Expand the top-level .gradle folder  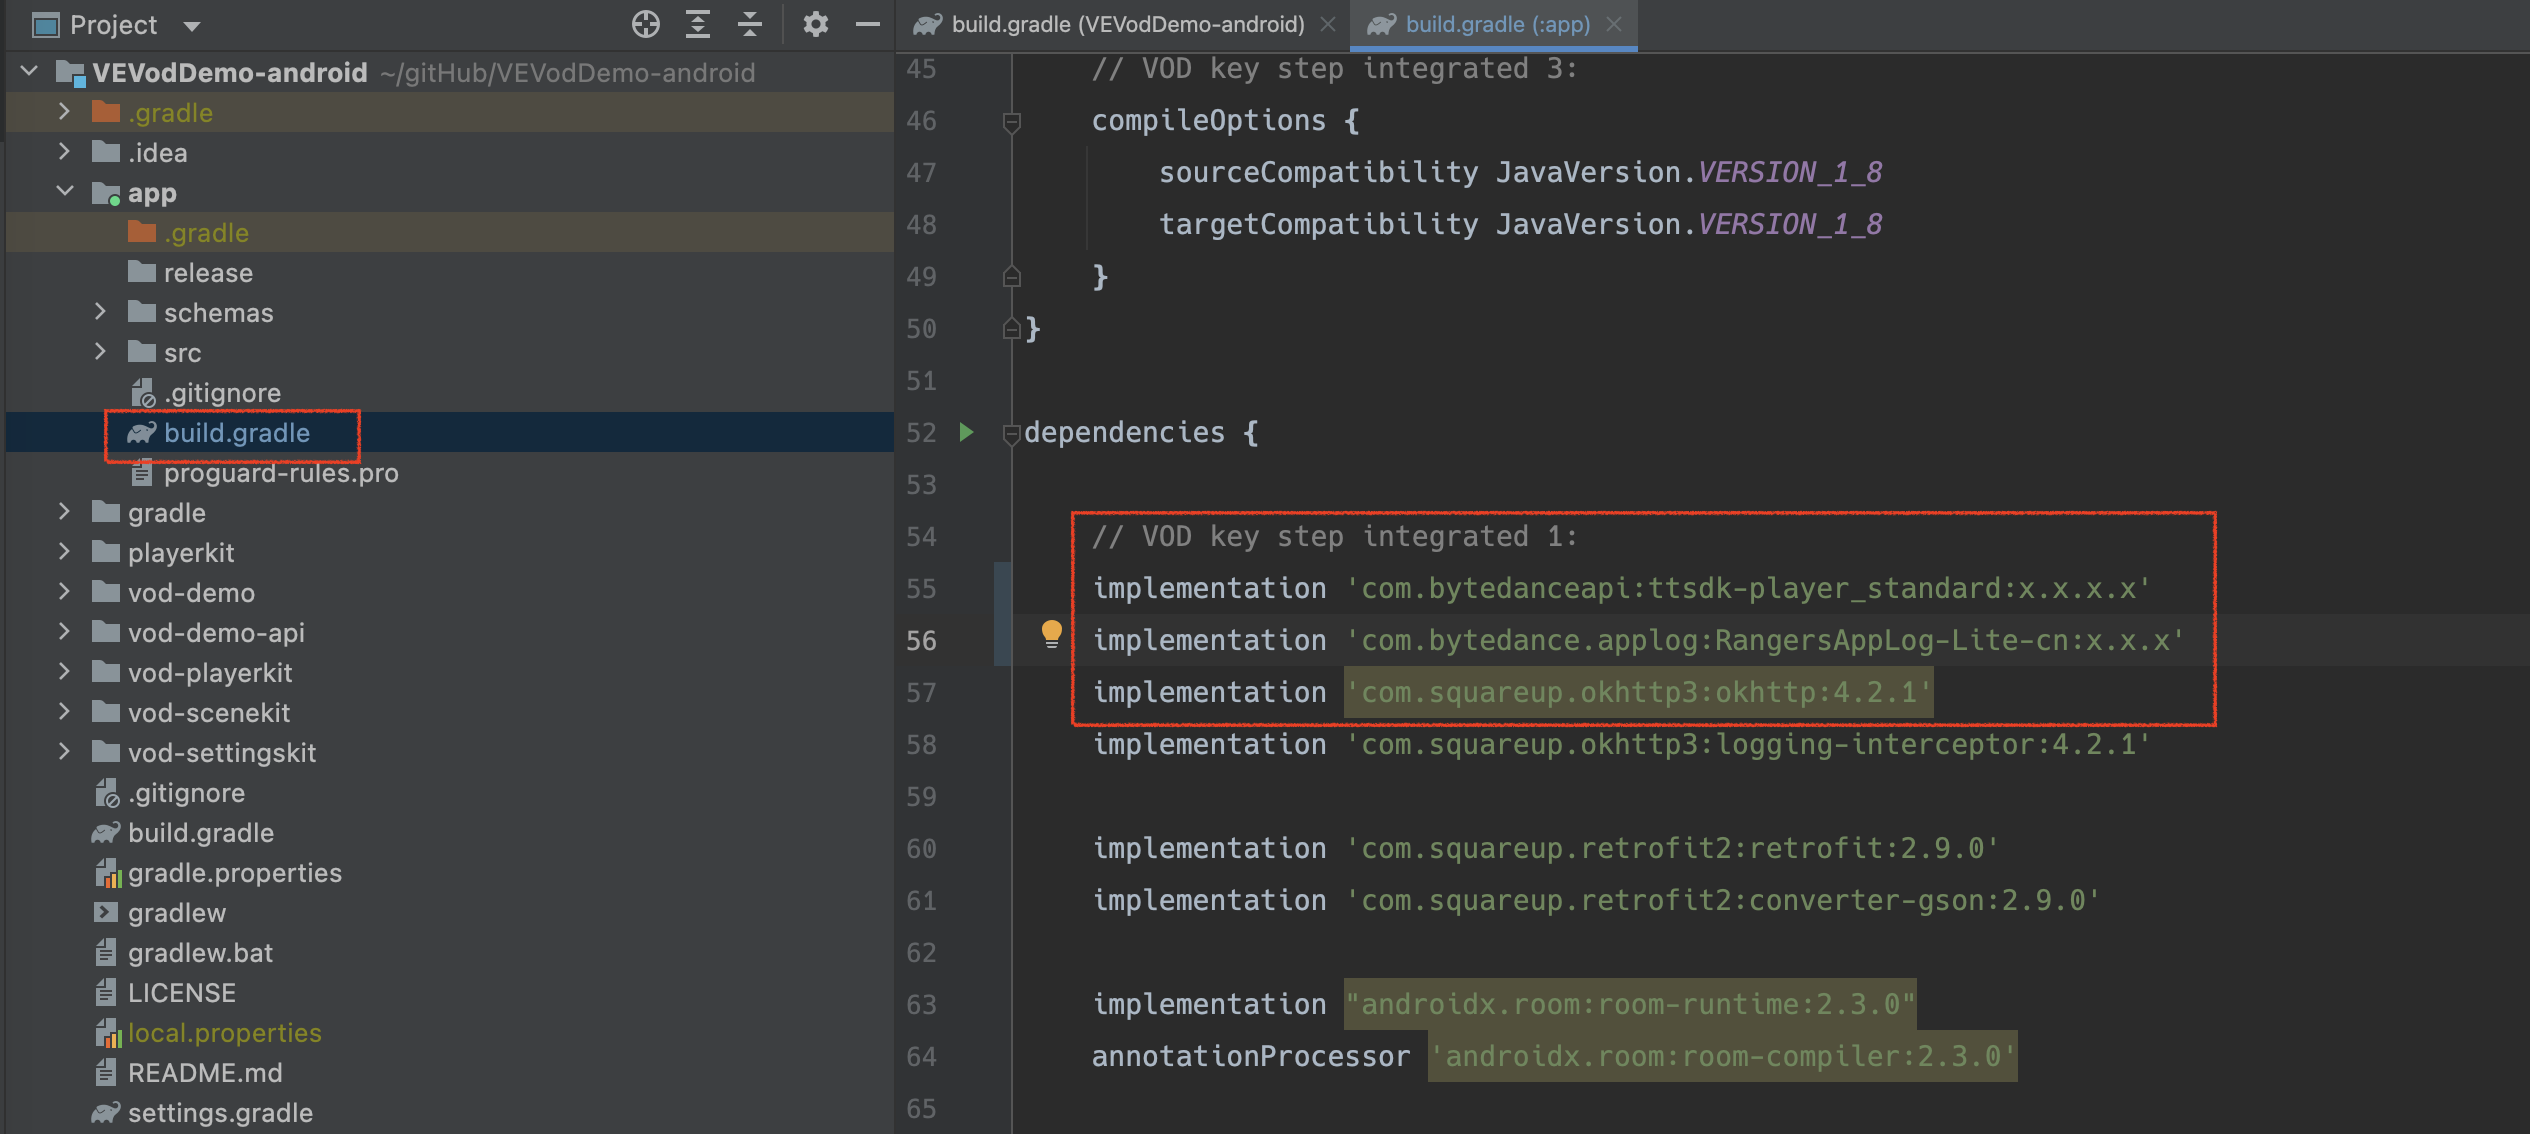pyautogui.click(x=65, y=111)
